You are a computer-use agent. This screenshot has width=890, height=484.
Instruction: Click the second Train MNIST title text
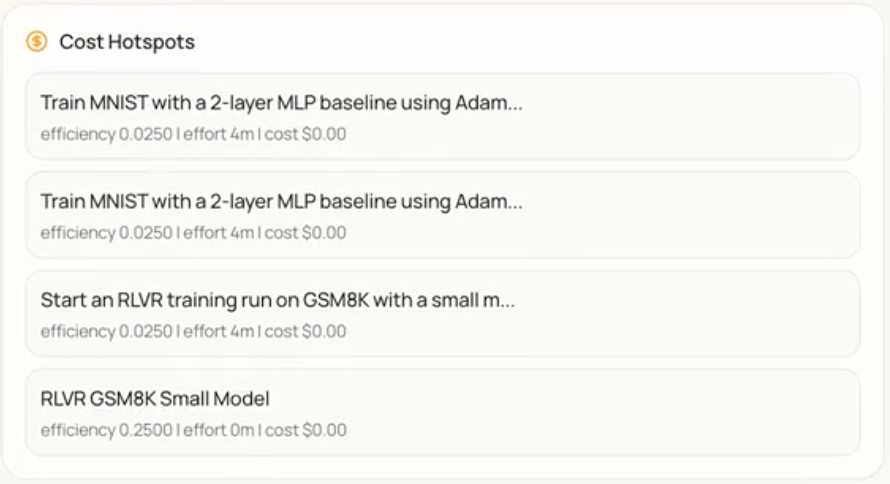pyautogui.click(x=281, y=201)
